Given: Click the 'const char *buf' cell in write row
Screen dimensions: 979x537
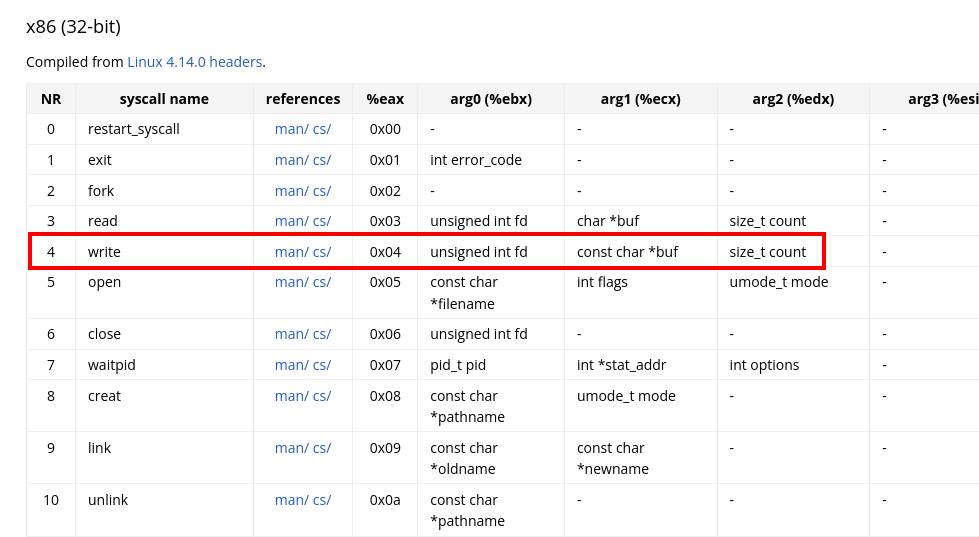Looking at the screenshot, I should (627, 252).
